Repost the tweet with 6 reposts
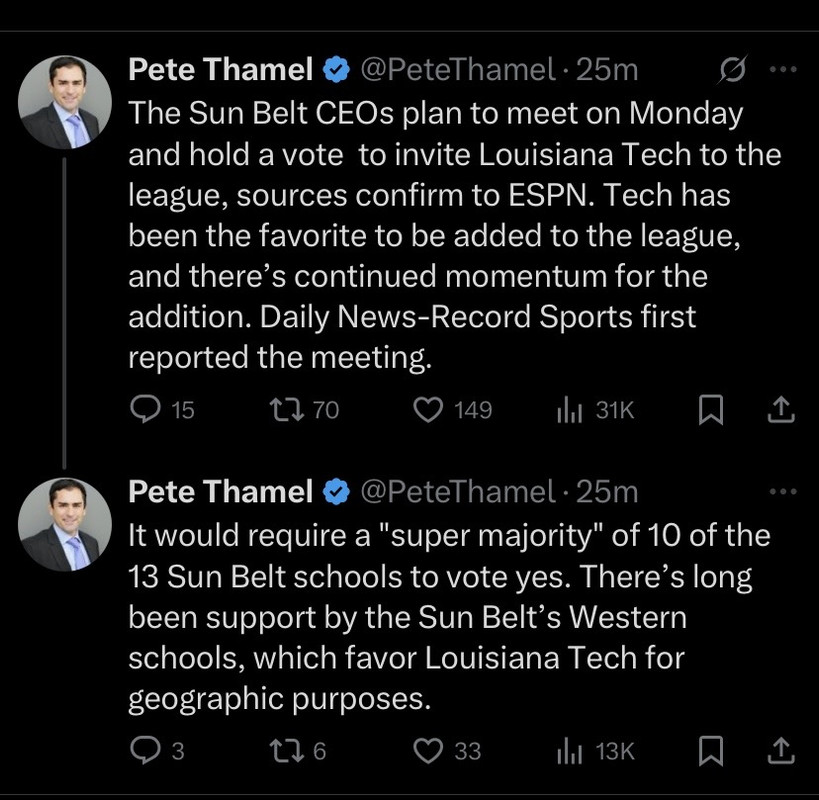This screenshot has height=800, width=819. (287, 751)
